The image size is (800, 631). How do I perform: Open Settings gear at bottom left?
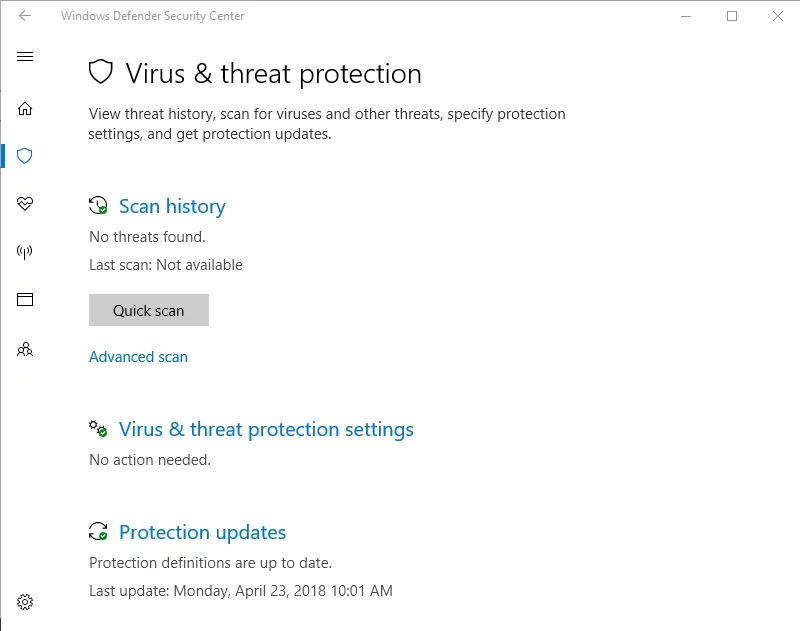[25, 602]
